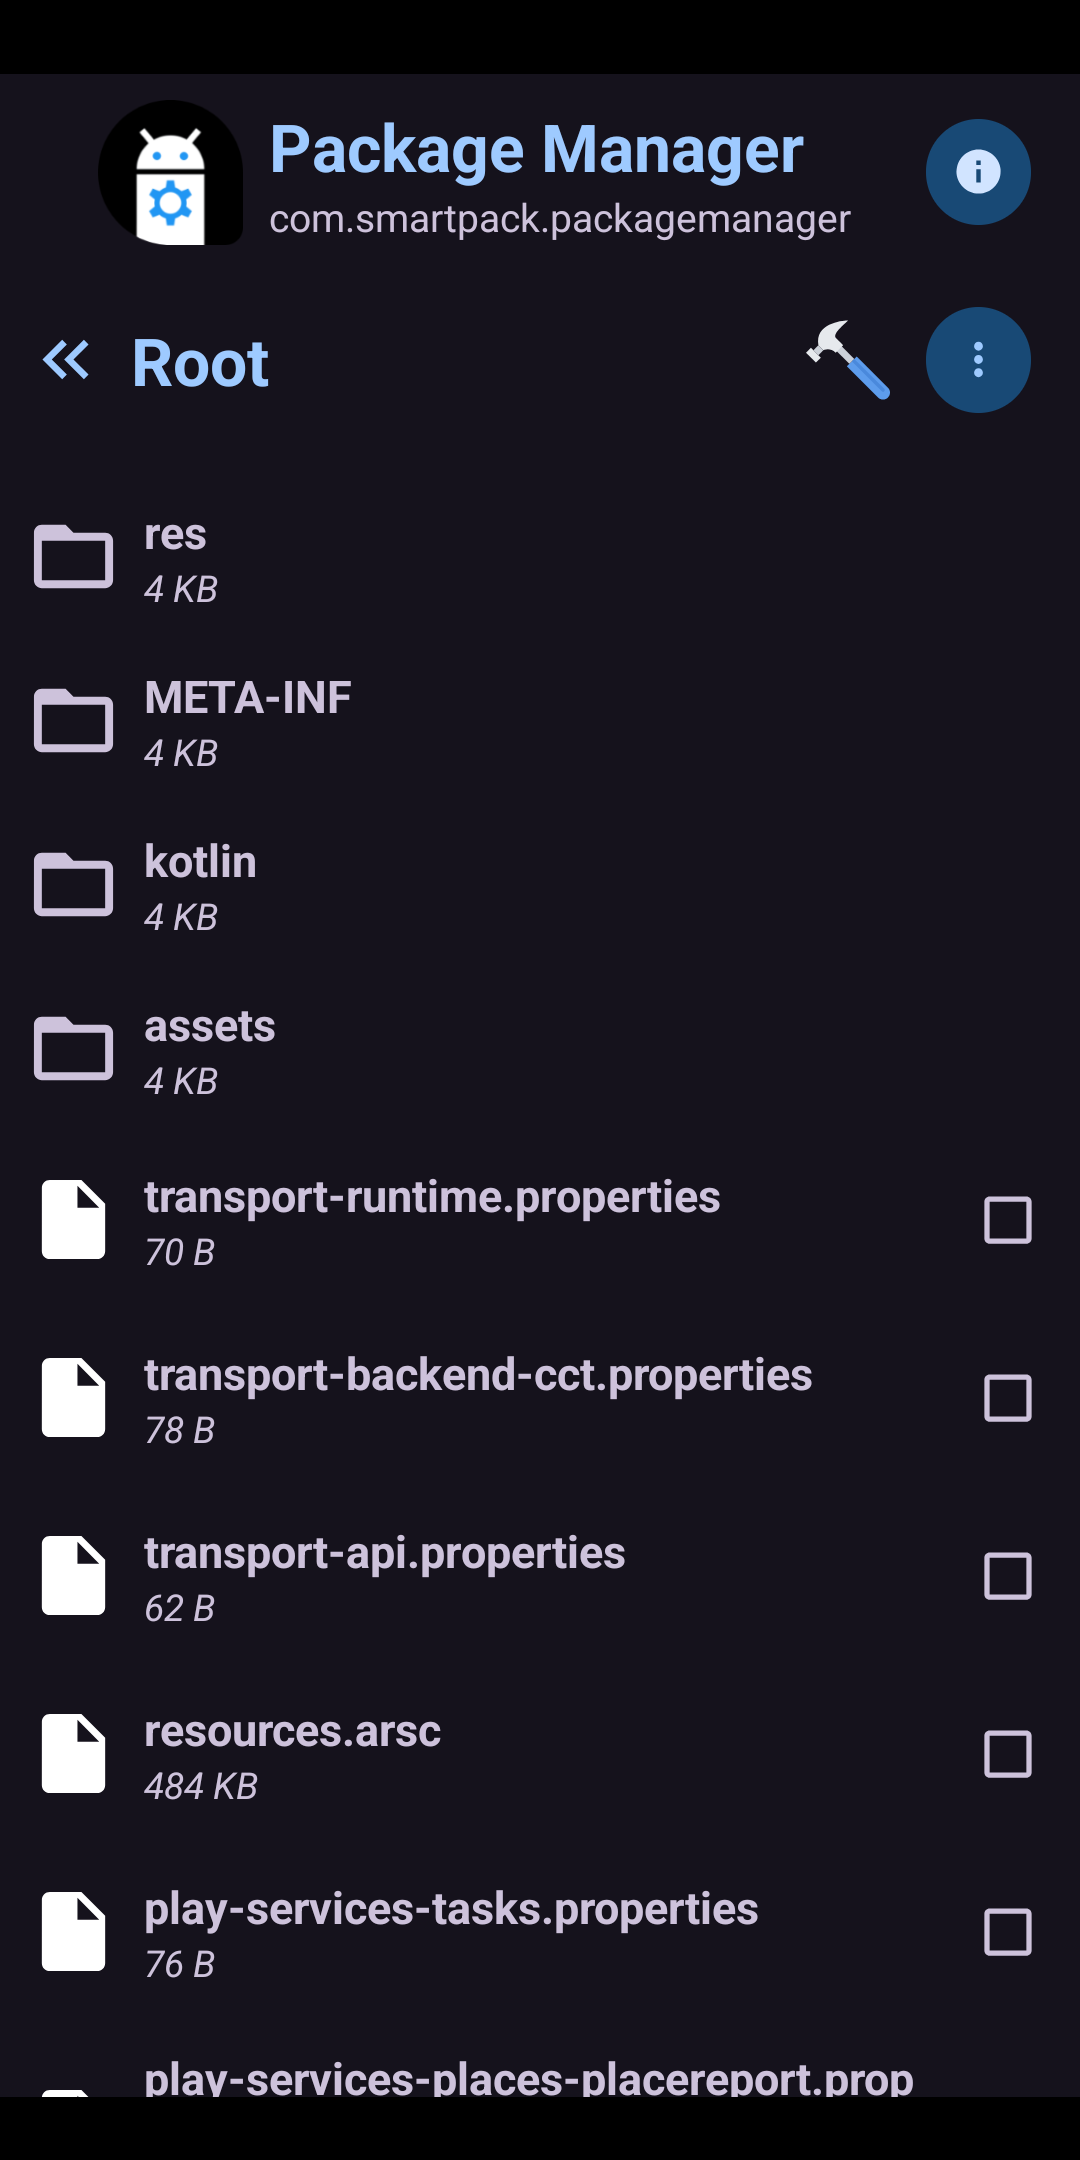Open the META-INF folder
Viewport: 1080px width, 2160px height.
point(248,722)
